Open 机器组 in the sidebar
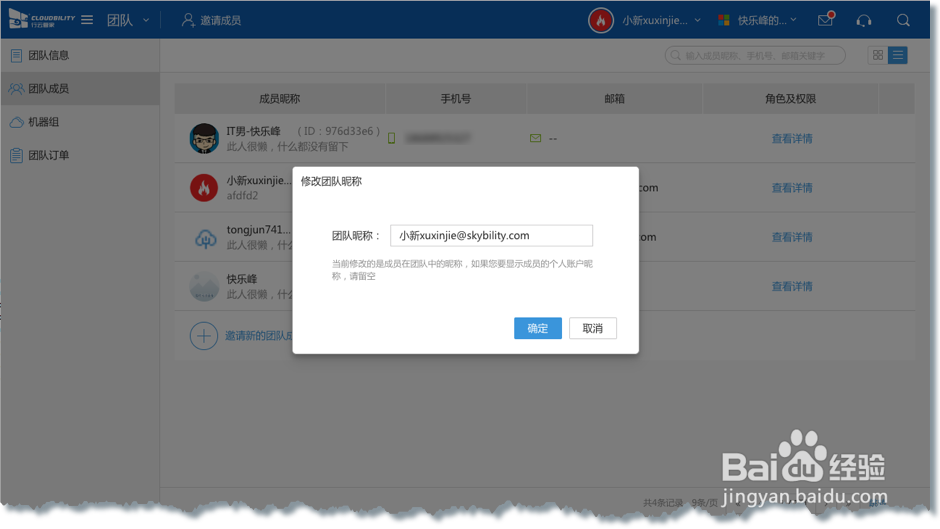The image size is (940, 529). click(80, 122)
